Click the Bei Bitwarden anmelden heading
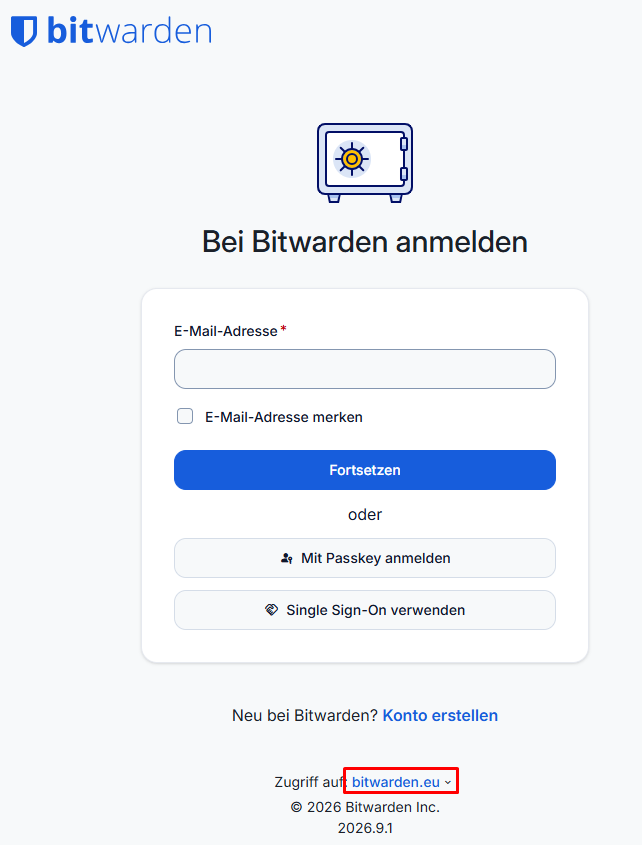This screenshot has width=642, height=845. pyautogui.click(x=365, y=241)
